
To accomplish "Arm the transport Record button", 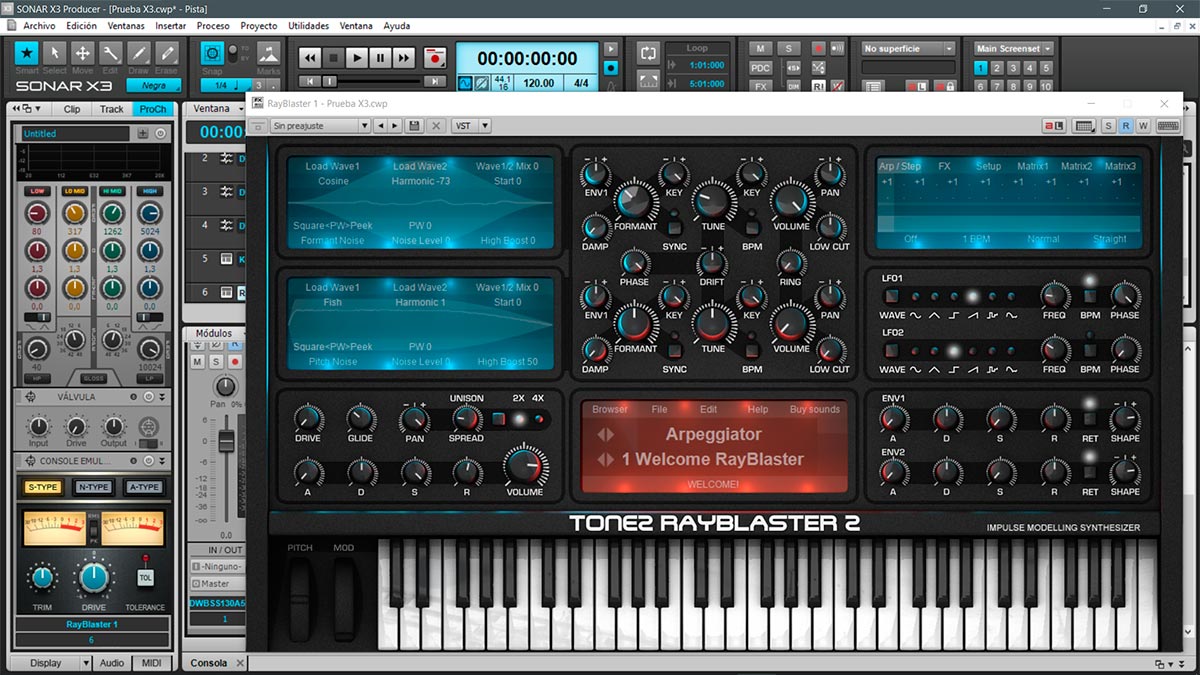I will [x=434, y=58].
